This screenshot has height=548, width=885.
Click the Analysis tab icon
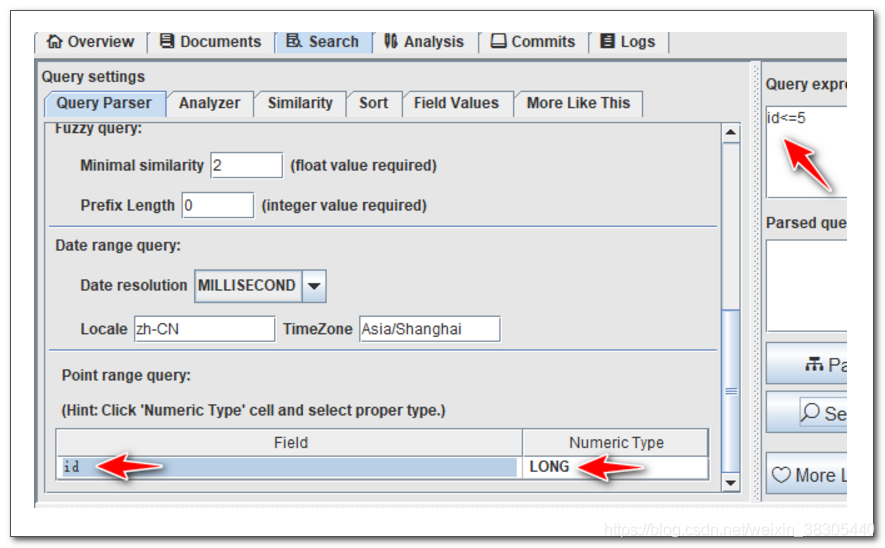(391, 41)
